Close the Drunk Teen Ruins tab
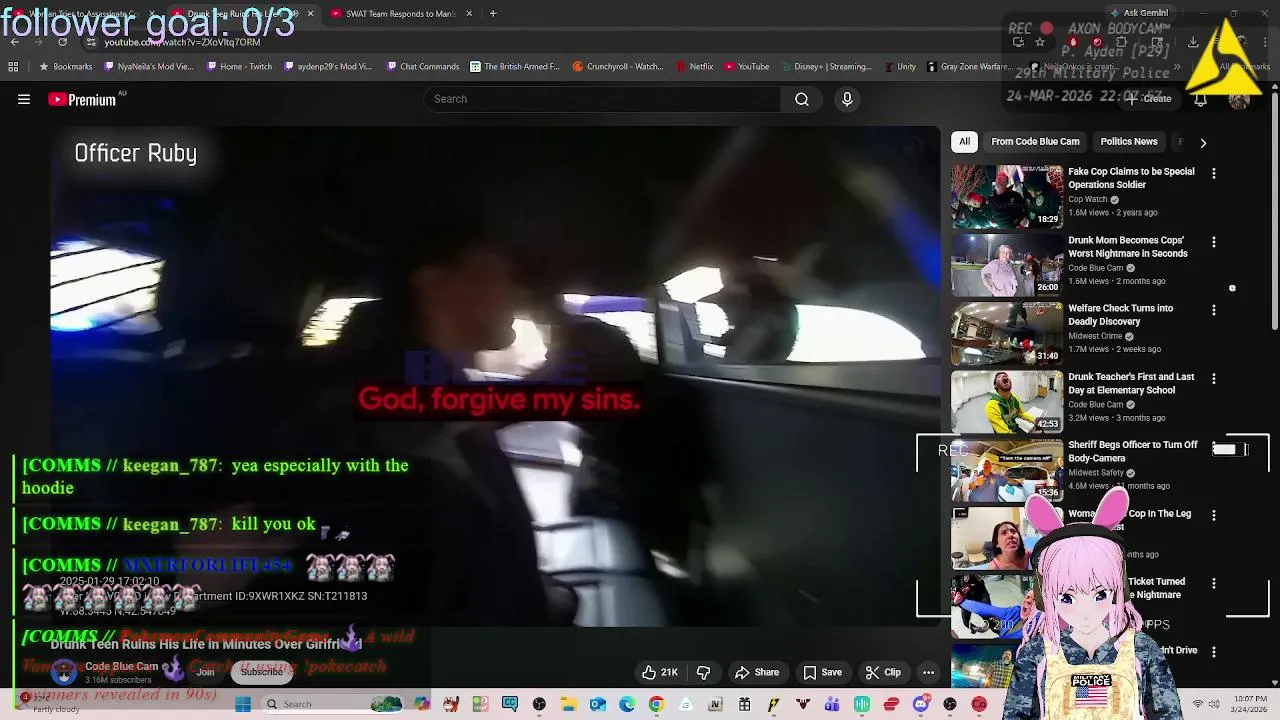 [x=310, y=14]
